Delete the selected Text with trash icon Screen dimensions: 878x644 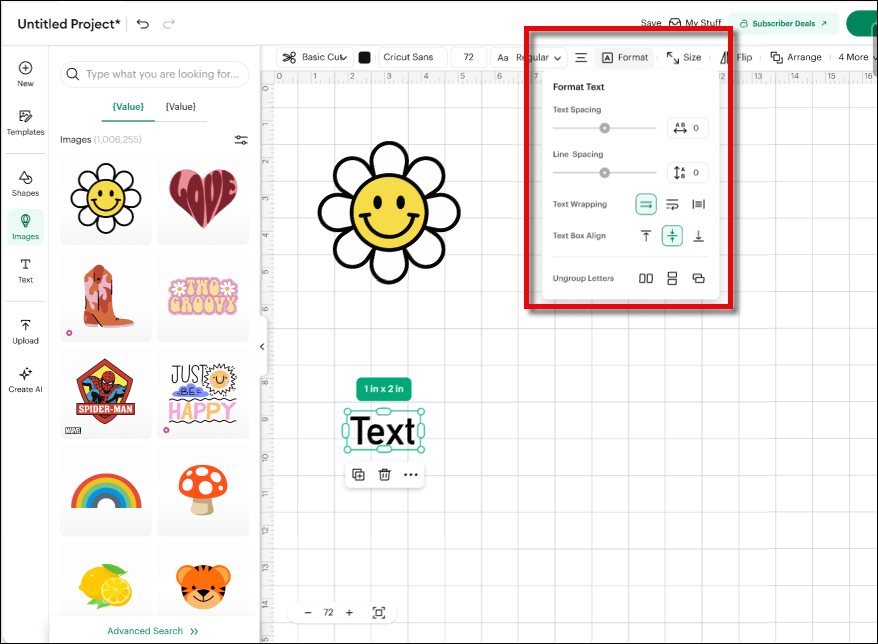[384, 474]
